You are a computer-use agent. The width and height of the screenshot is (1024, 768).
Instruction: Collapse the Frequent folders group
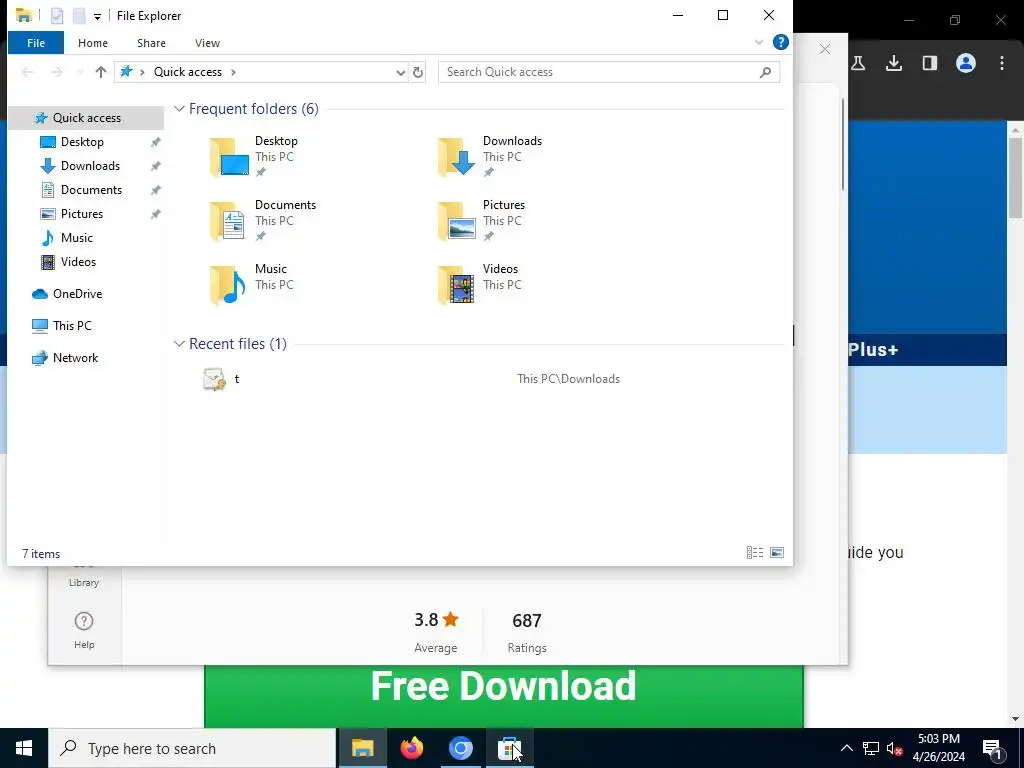coord(179,108)
